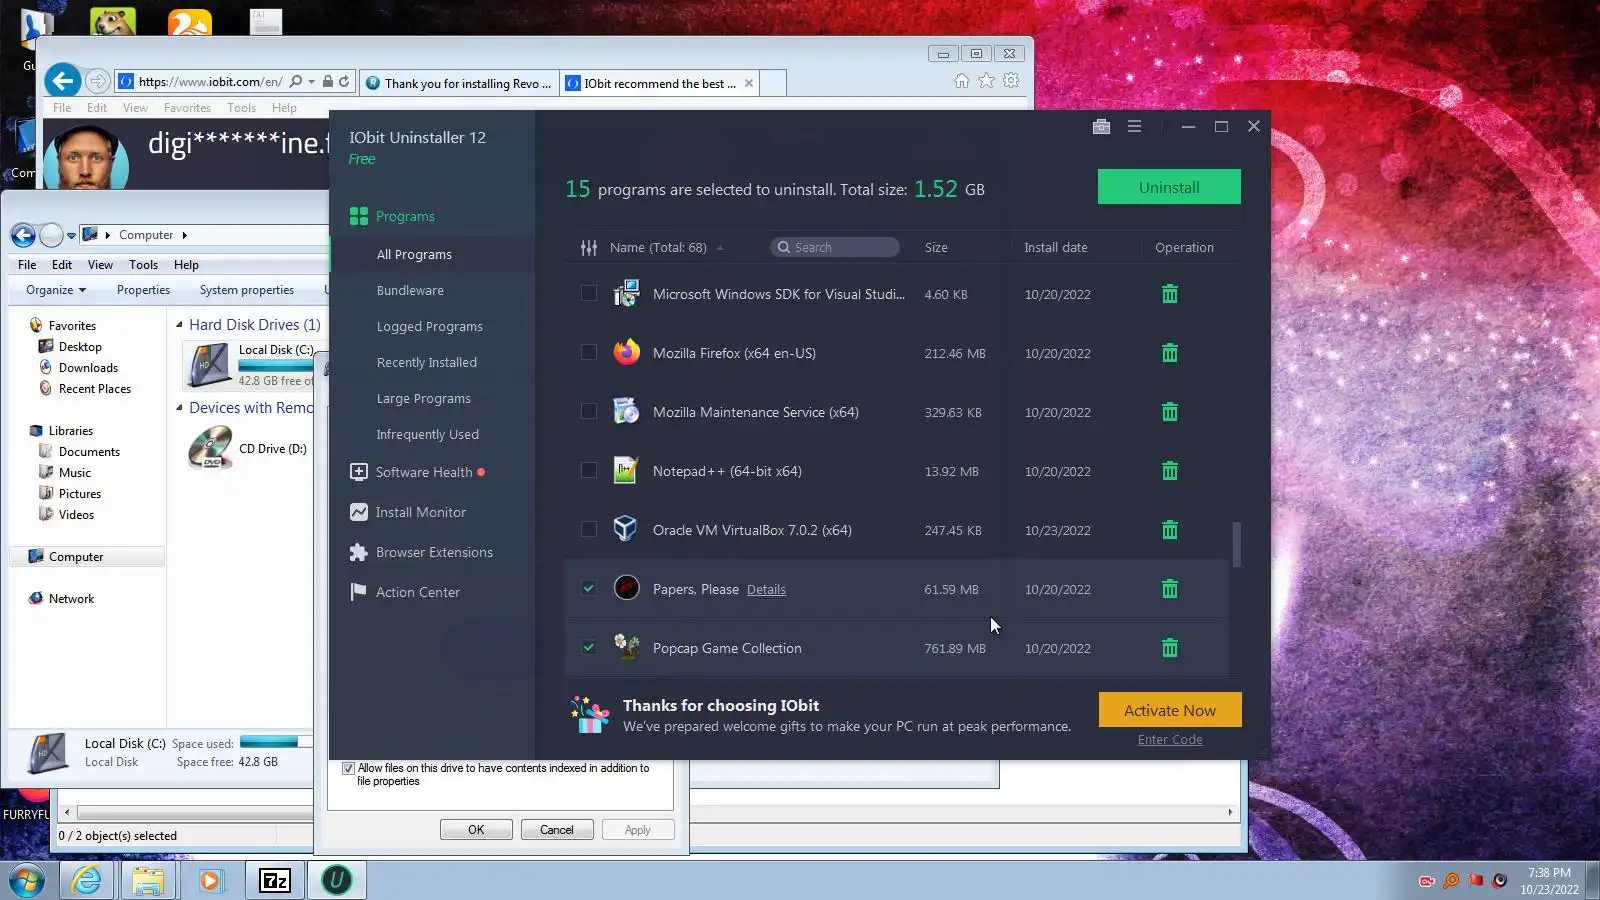Click the Oracle VirtualBox cube icon
This screenshot has width=1600, height=900.
coord(626,529)
